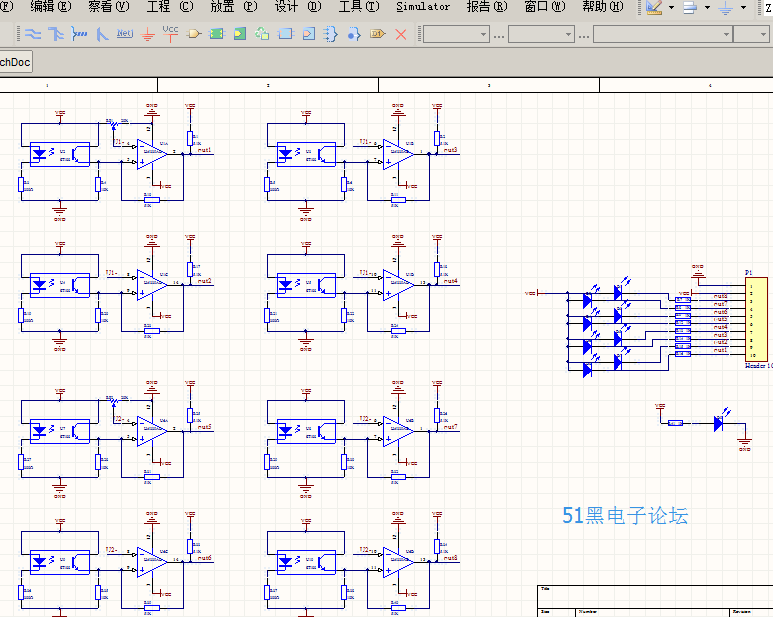Open the 察看(V) View menu

(x=108, y=6)
